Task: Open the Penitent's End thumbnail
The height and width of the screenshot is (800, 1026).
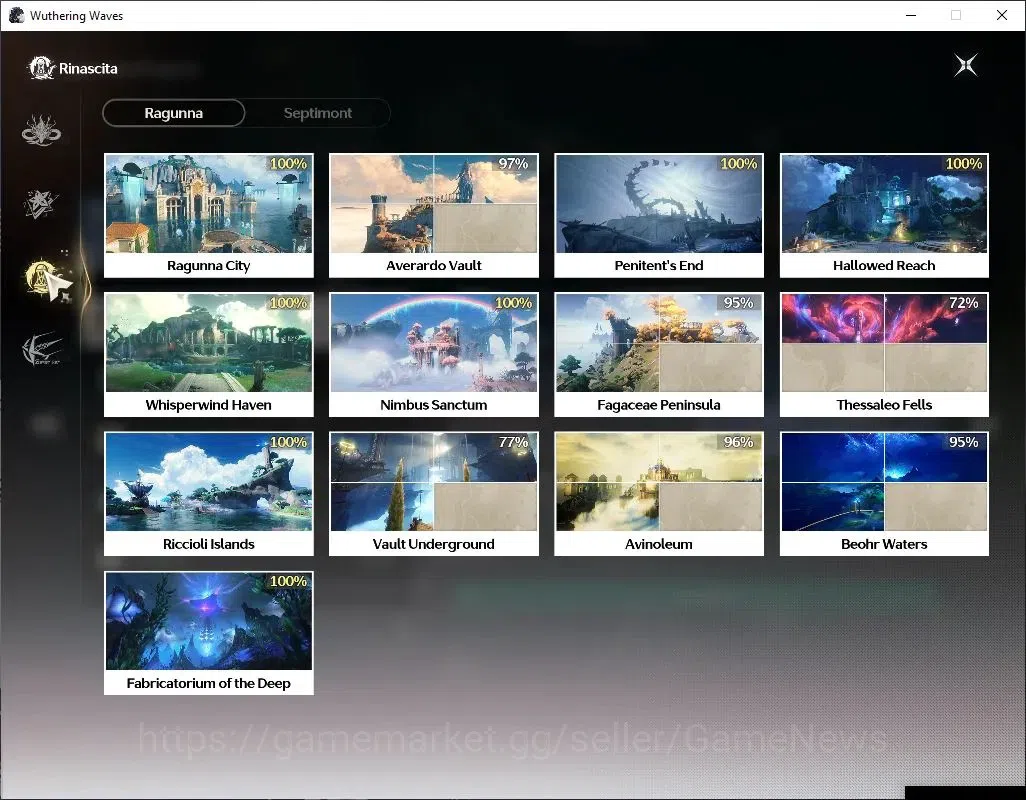Action: 659,215
